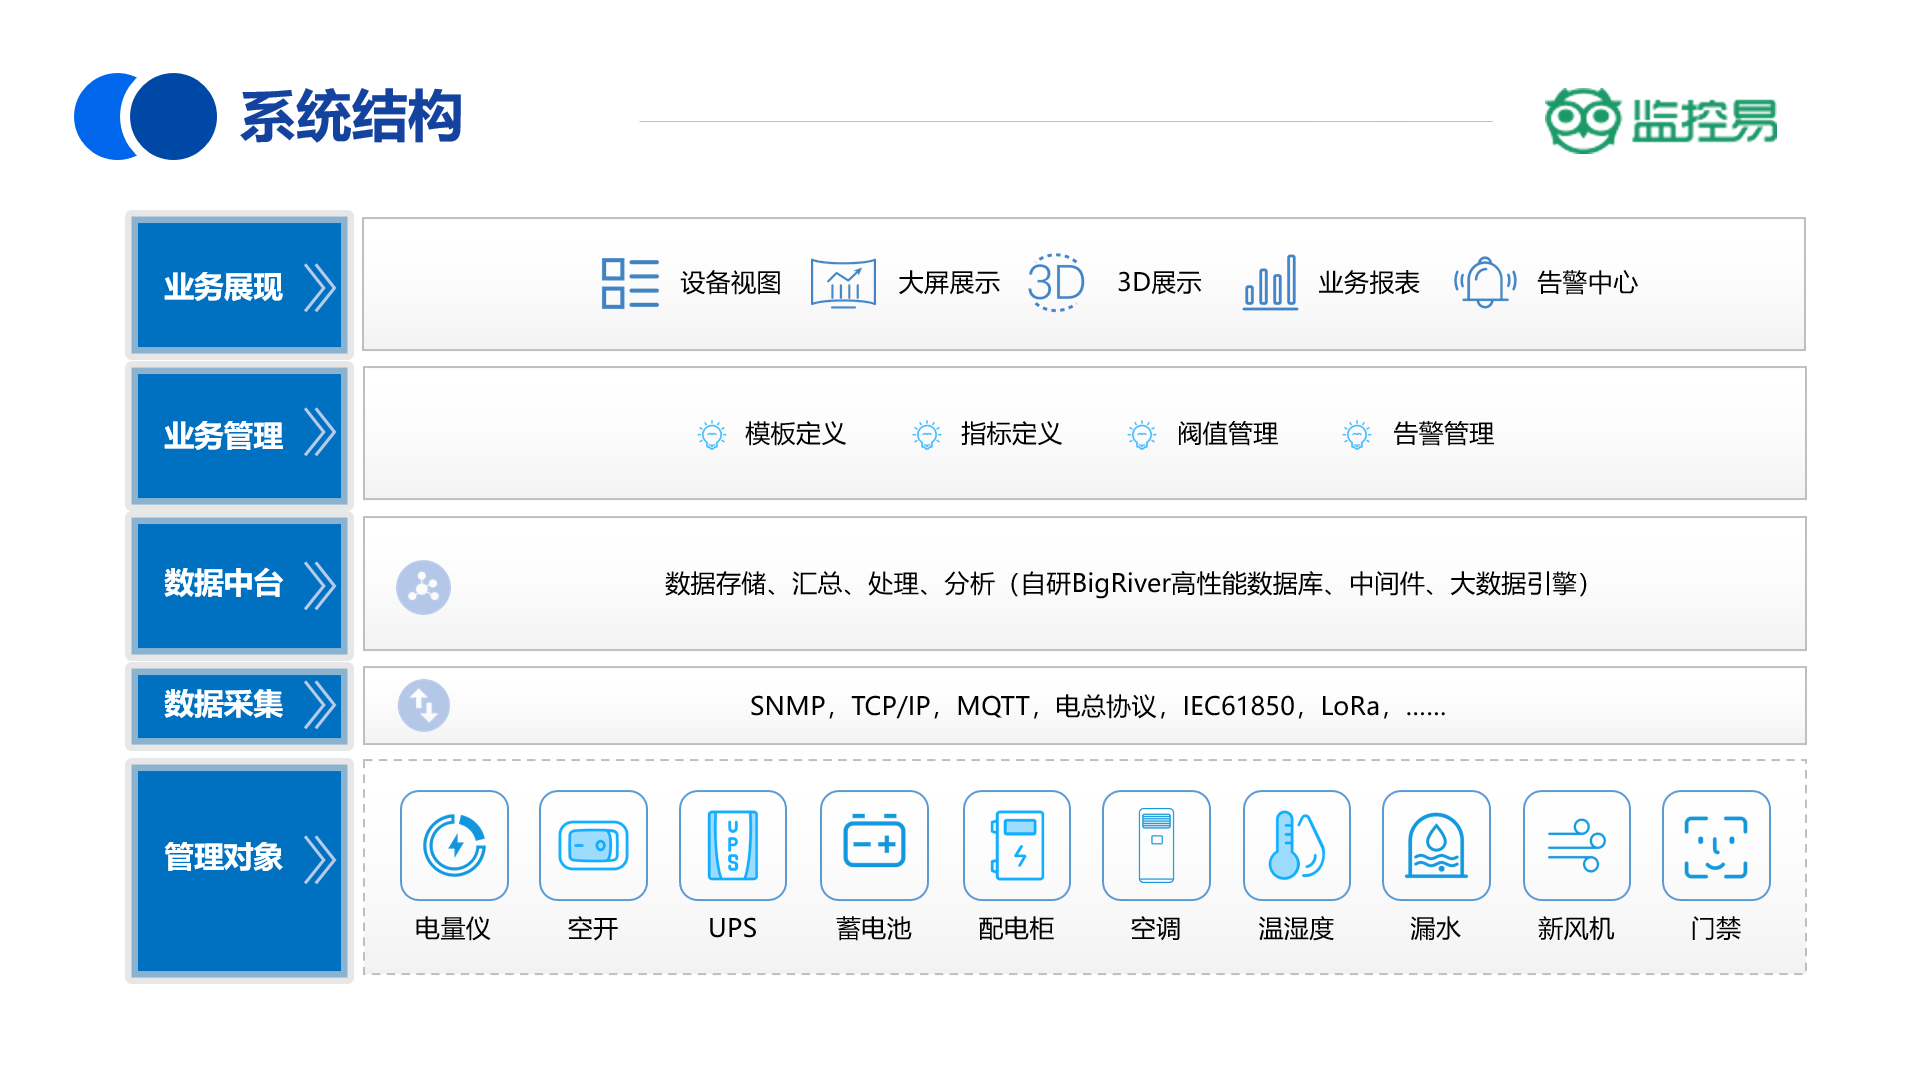Select the 蓄电池 battery icon
This screenshot has height=1078, width=1917.
click(874, 846)
